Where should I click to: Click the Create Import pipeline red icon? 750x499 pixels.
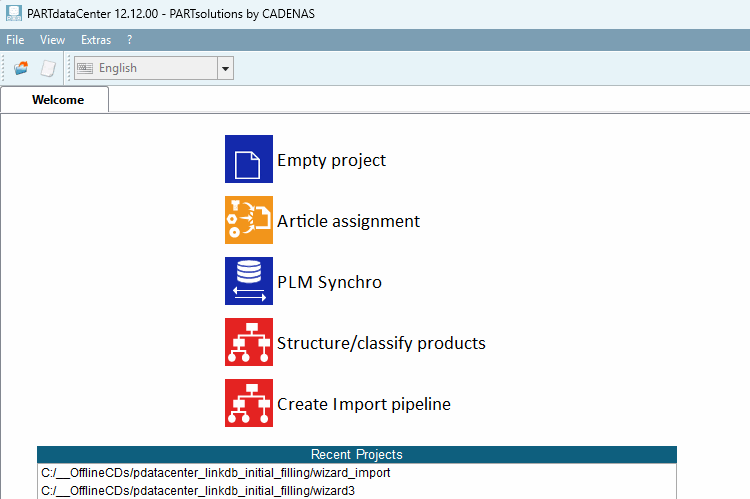[249, 403]
